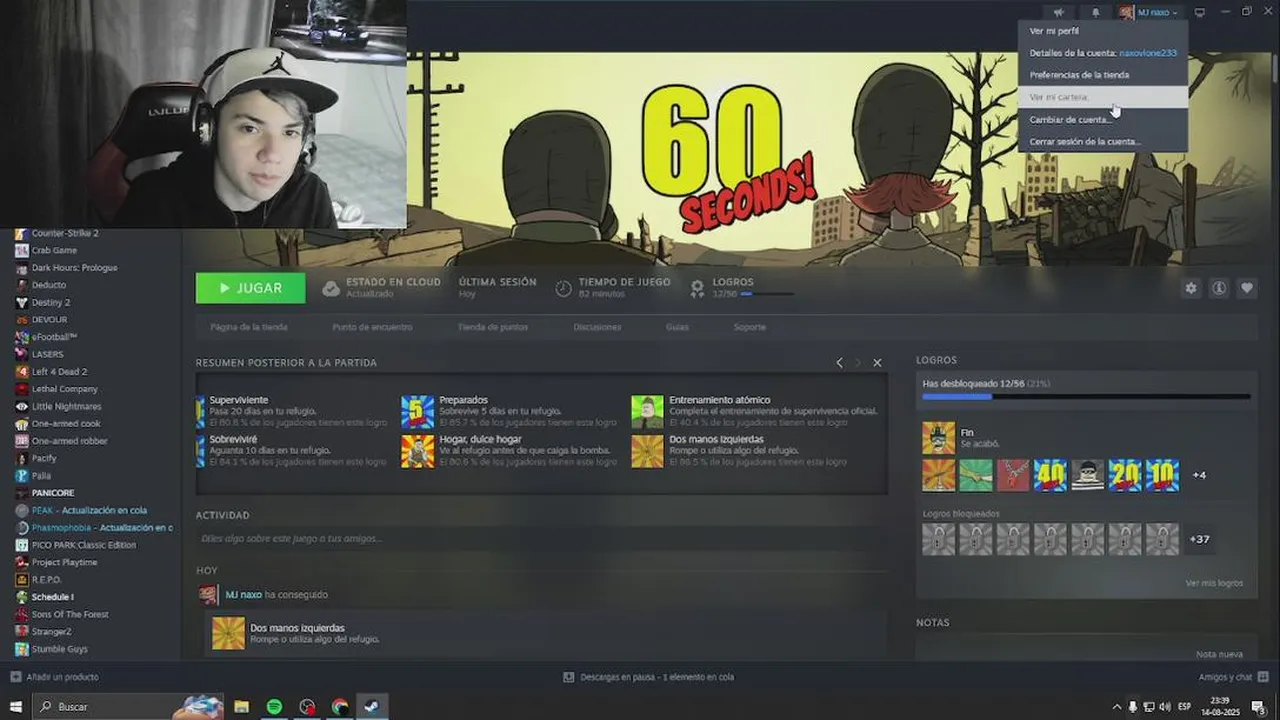Screen dimensions: 1280x720
Task: Select PANICORE in the library list
Action: pyautogui.click(x=53, y=493)
